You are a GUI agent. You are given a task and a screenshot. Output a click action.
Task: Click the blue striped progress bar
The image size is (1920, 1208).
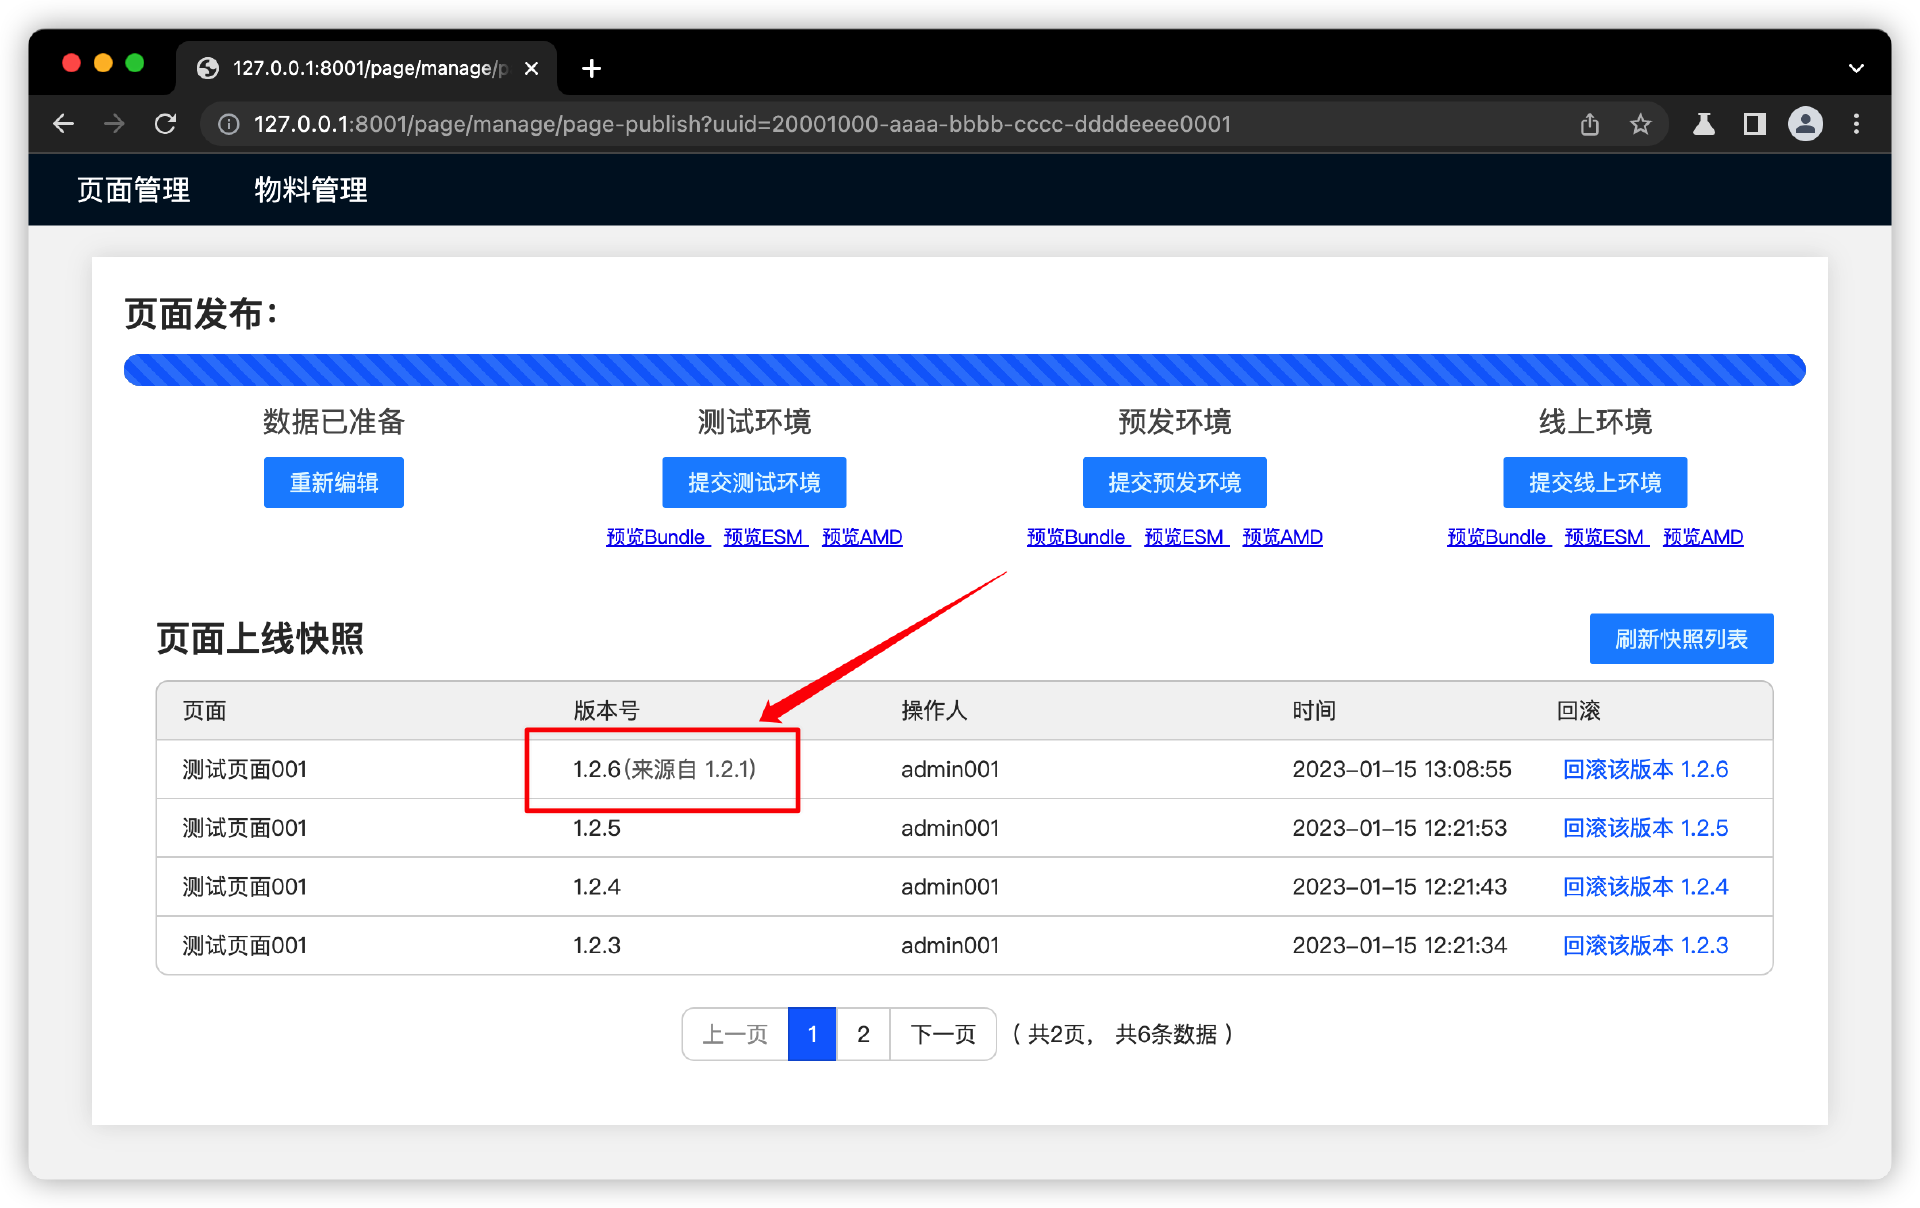tap(964, 370)
